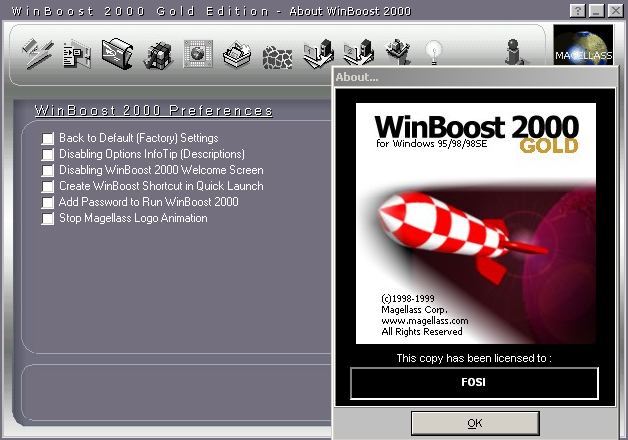Select the monitor scroll toolbar icon
The image size is (628, 440).
117,54
